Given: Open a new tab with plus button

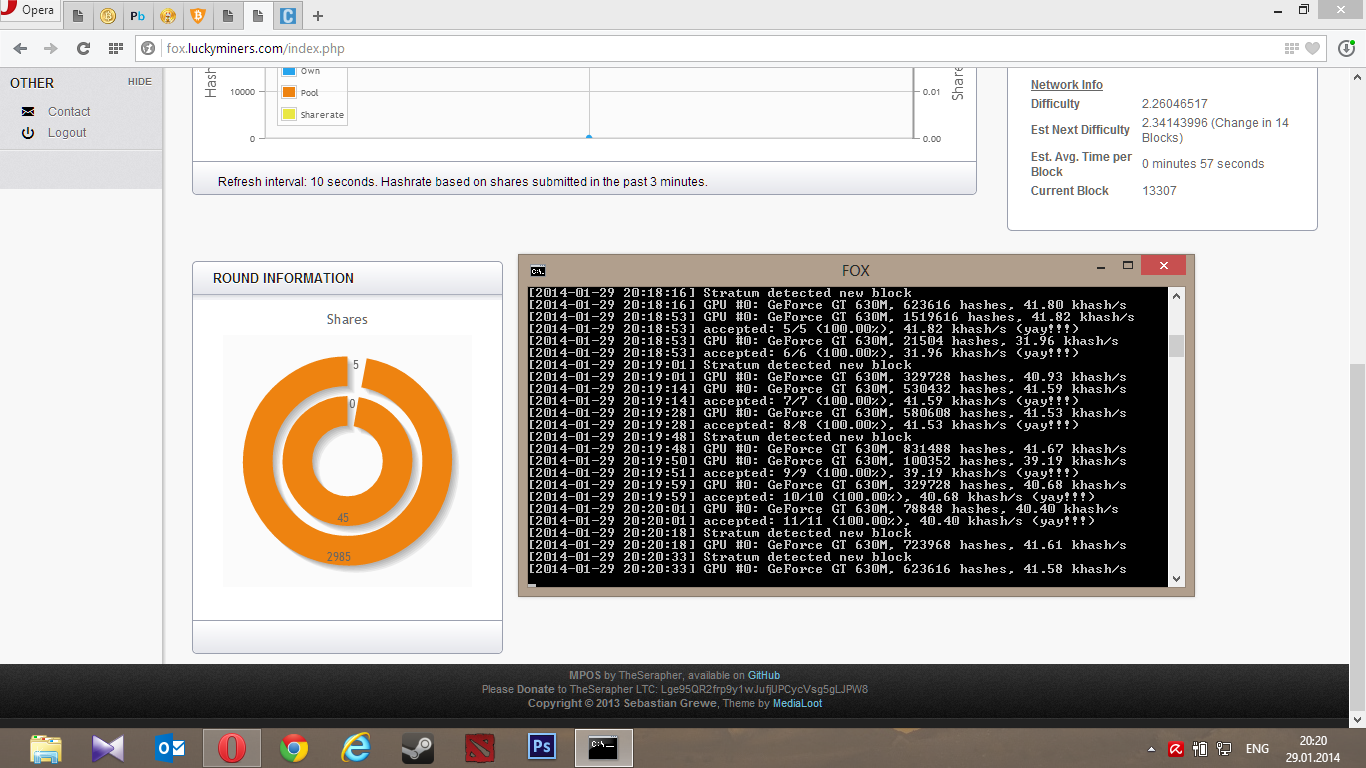Looking at the screenshot, I should (x=318, y=16).
